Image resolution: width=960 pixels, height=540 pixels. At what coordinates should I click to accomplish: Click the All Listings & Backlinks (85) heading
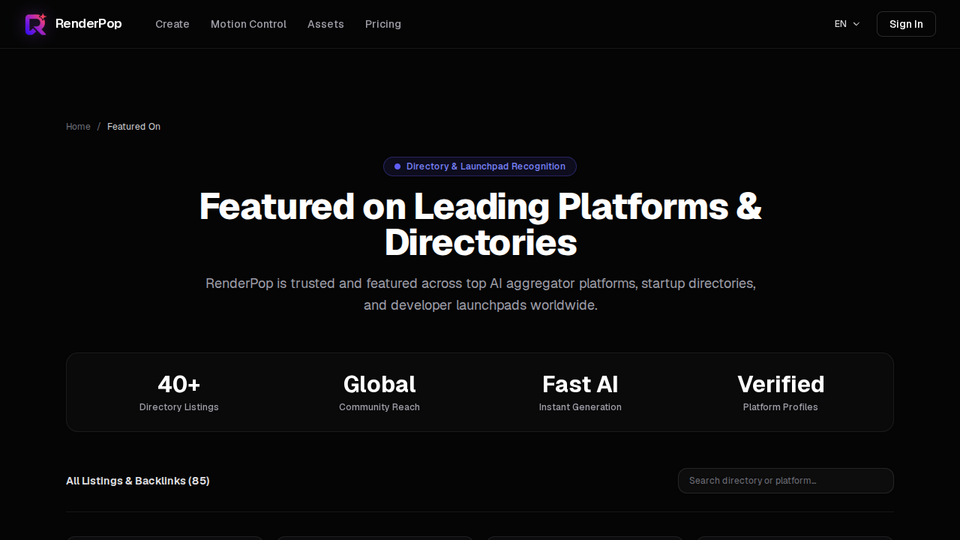[x=138, y=481]
